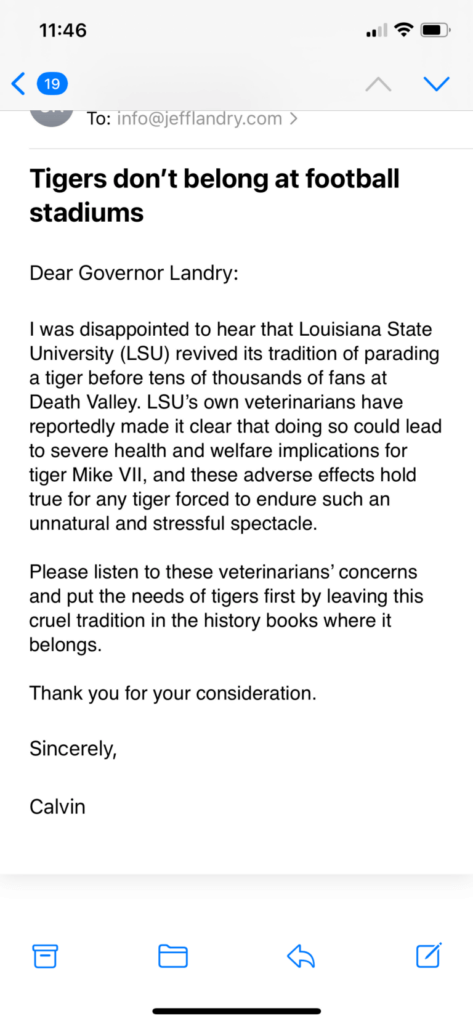This screenshot has width=473, height=1024.
Task: Tap the 'Dear Governor Landry:' greeting line
Action: click(x=134, y=273)
